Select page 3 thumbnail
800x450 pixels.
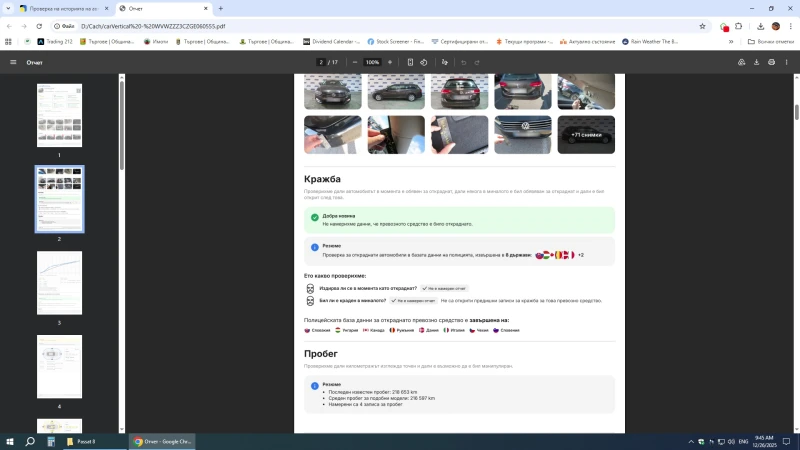(x=59, y=283)
